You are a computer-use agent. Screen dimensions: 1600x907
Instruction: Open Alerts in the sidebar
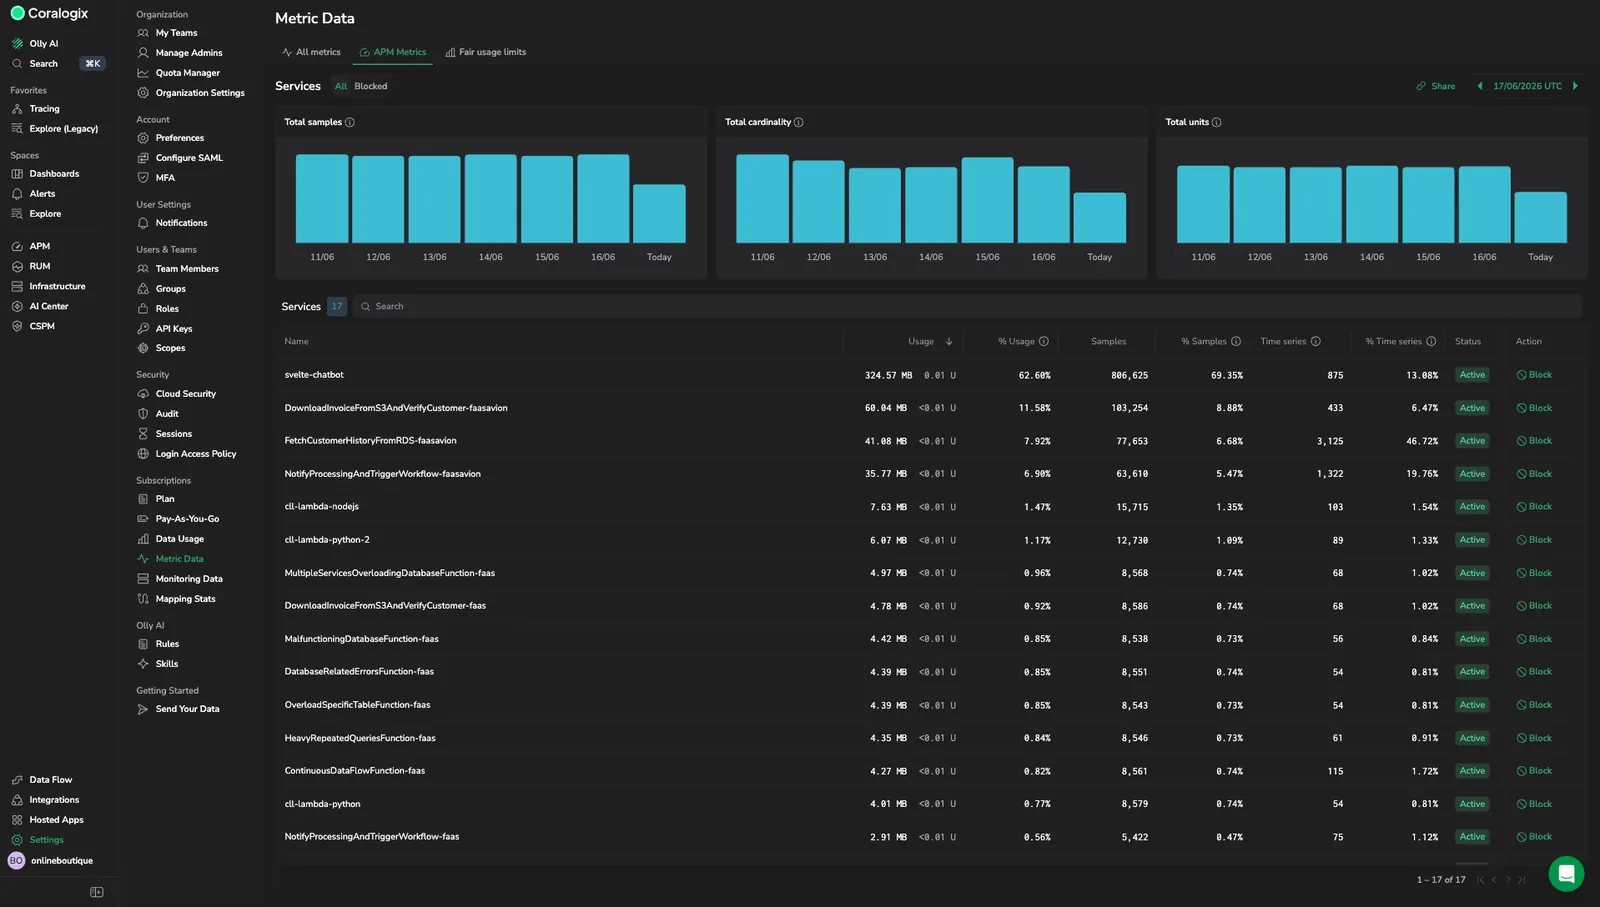tap(42, 193)
